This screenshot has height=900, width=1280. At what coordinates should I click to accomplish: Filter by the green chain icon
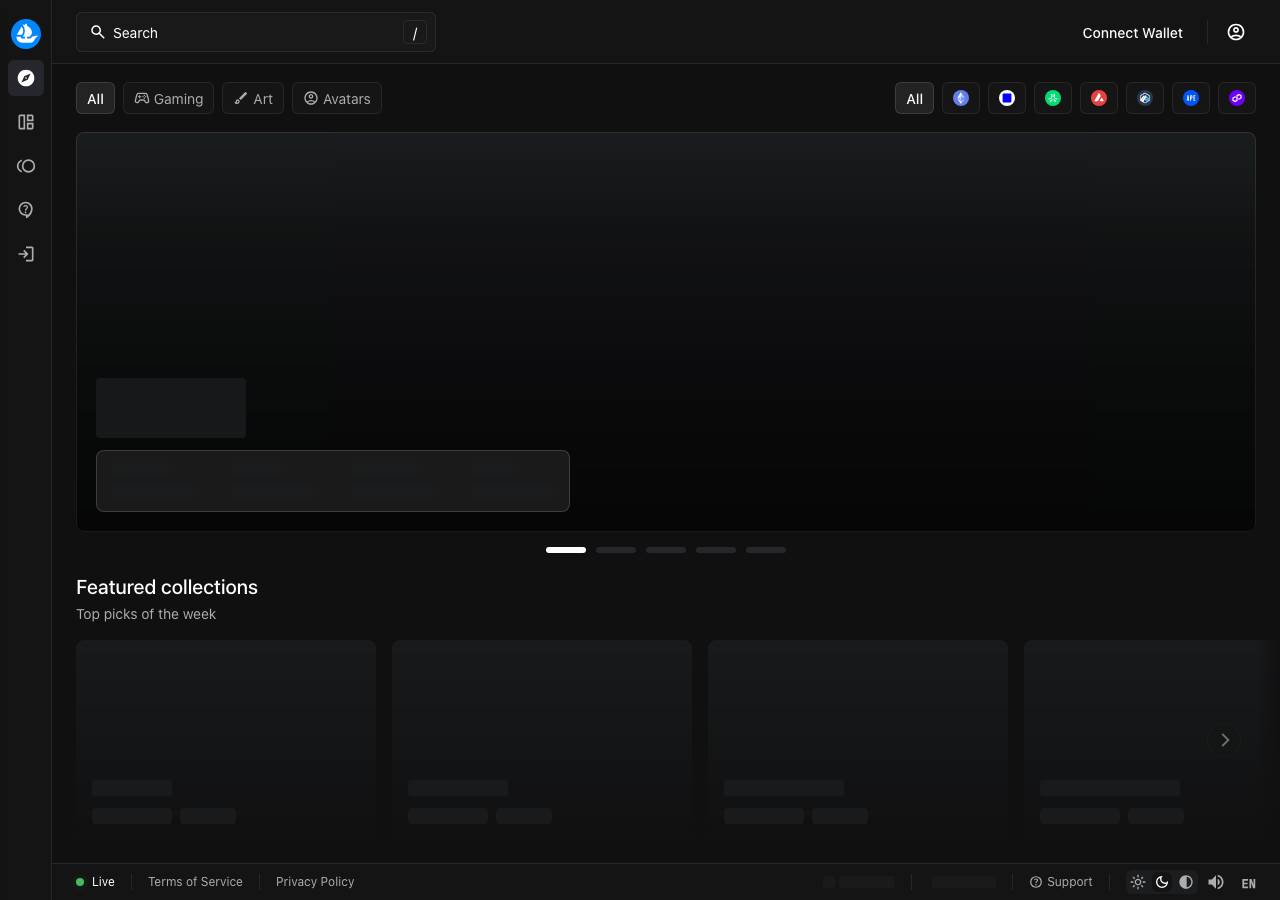click(1053, 98)
